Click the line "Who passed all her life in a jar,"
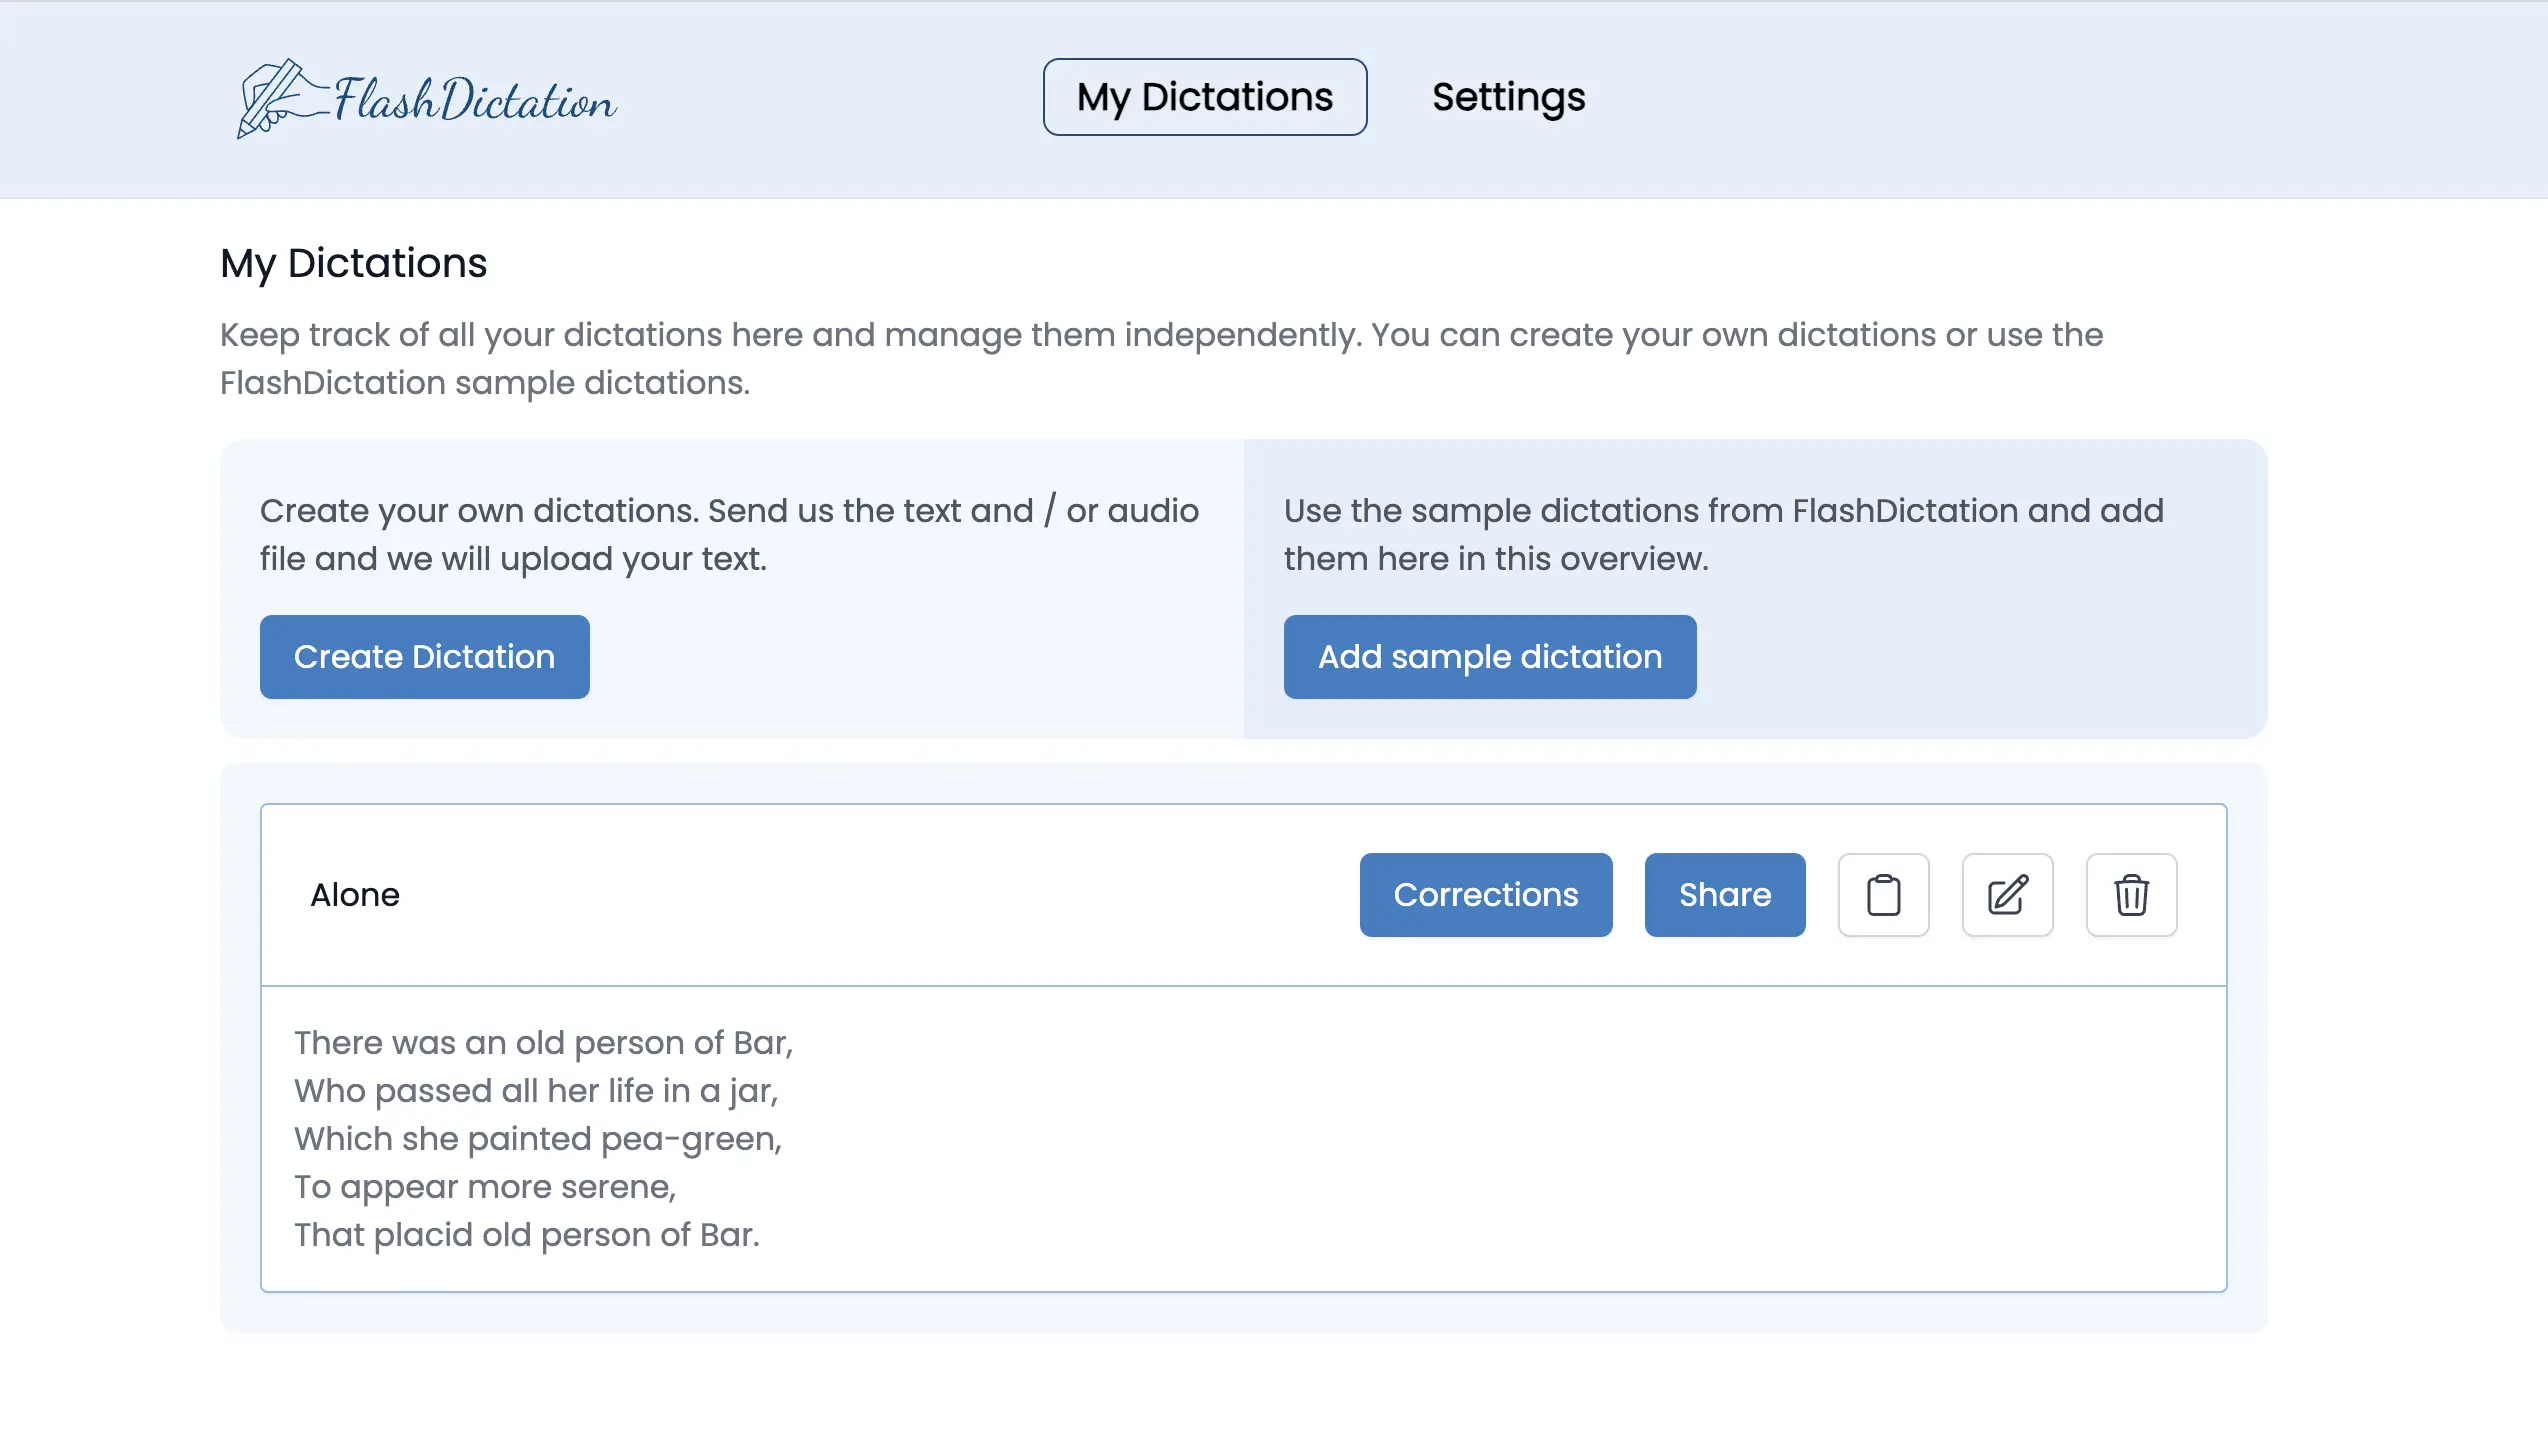Image resolution: width=2548 pixels, height=1434 pixels. click(536, 1090)
